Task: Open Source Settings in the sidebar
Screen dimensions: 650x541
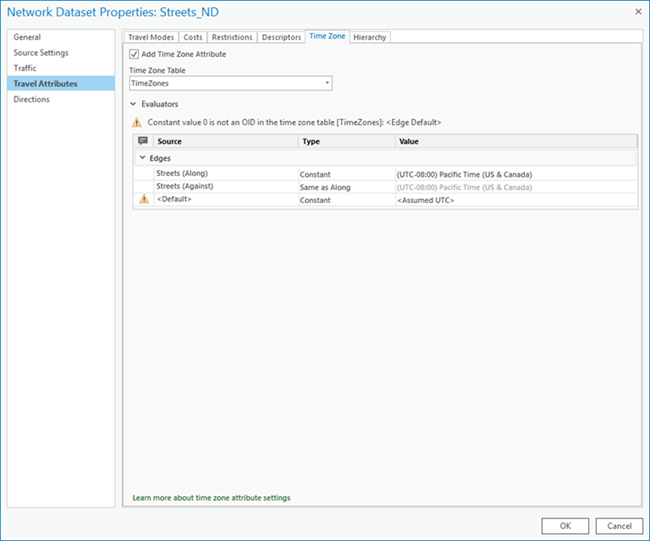Action: pos(41,53)
